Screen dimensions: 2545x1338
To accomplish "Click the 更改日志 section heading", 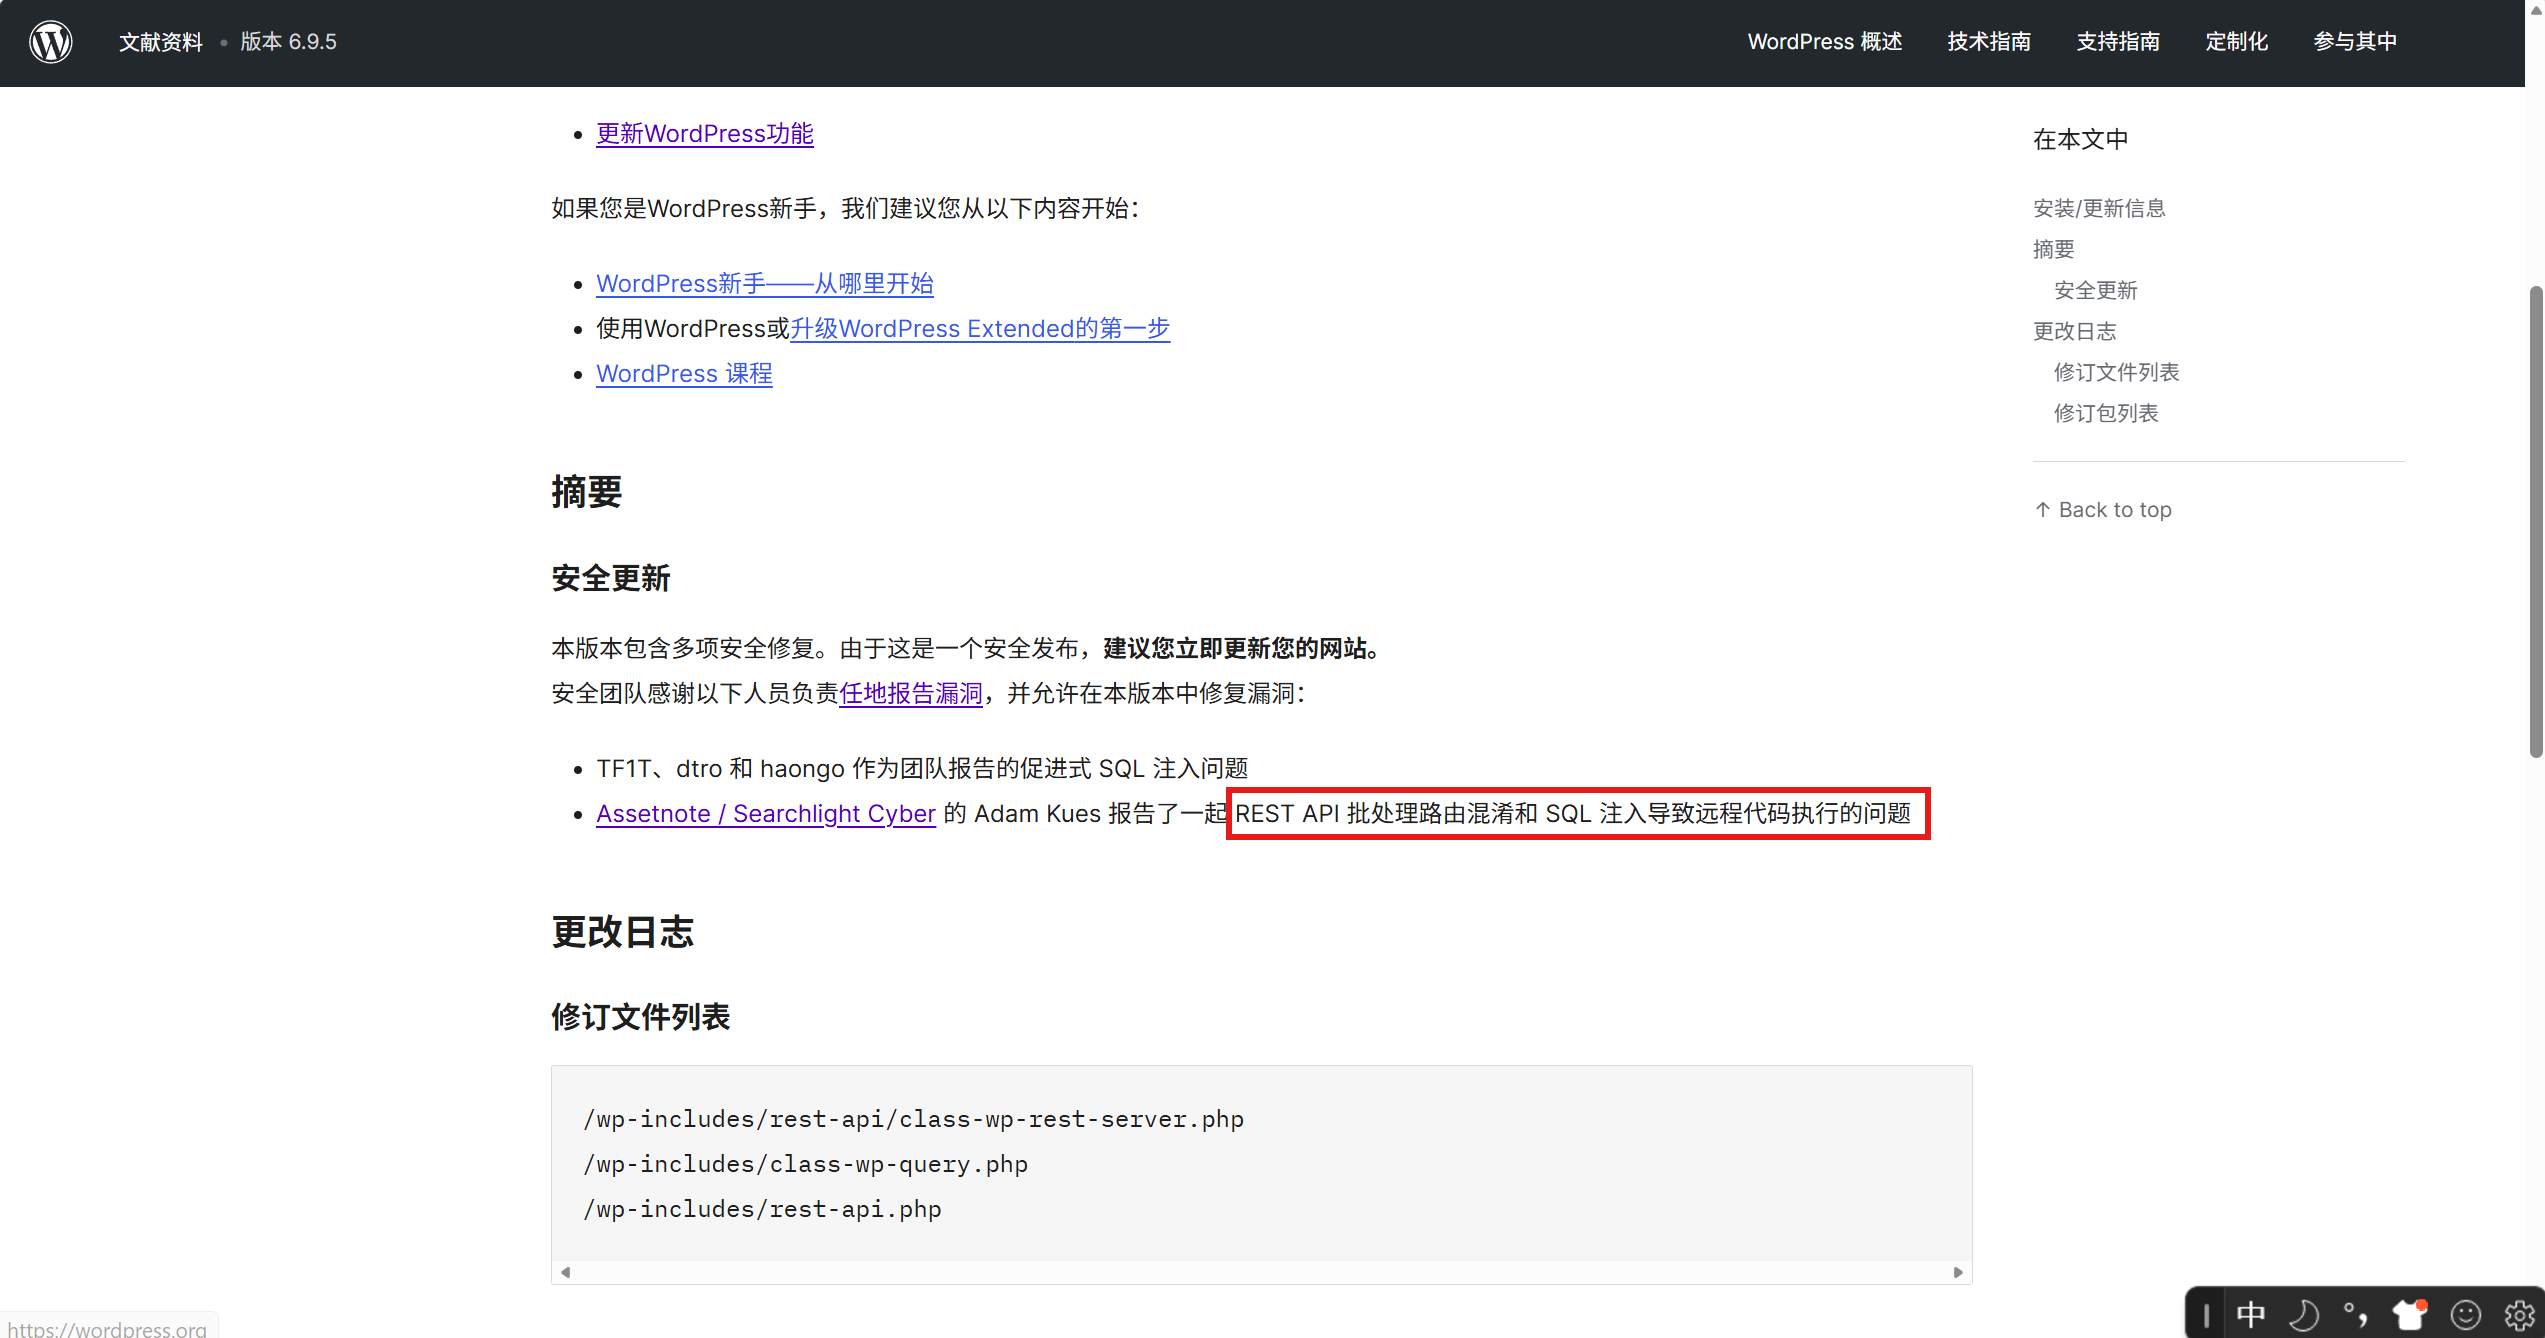I will [623, 932].
